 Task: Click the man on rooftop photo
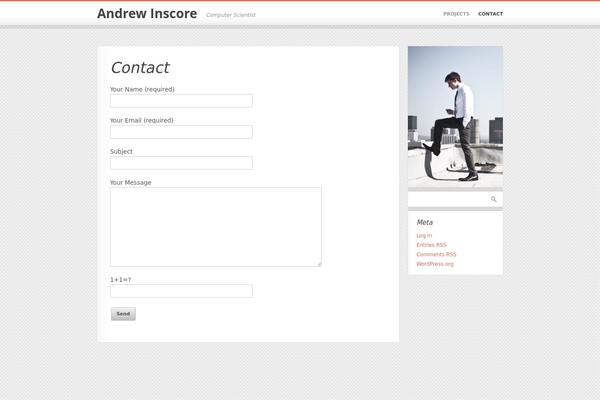455,117
